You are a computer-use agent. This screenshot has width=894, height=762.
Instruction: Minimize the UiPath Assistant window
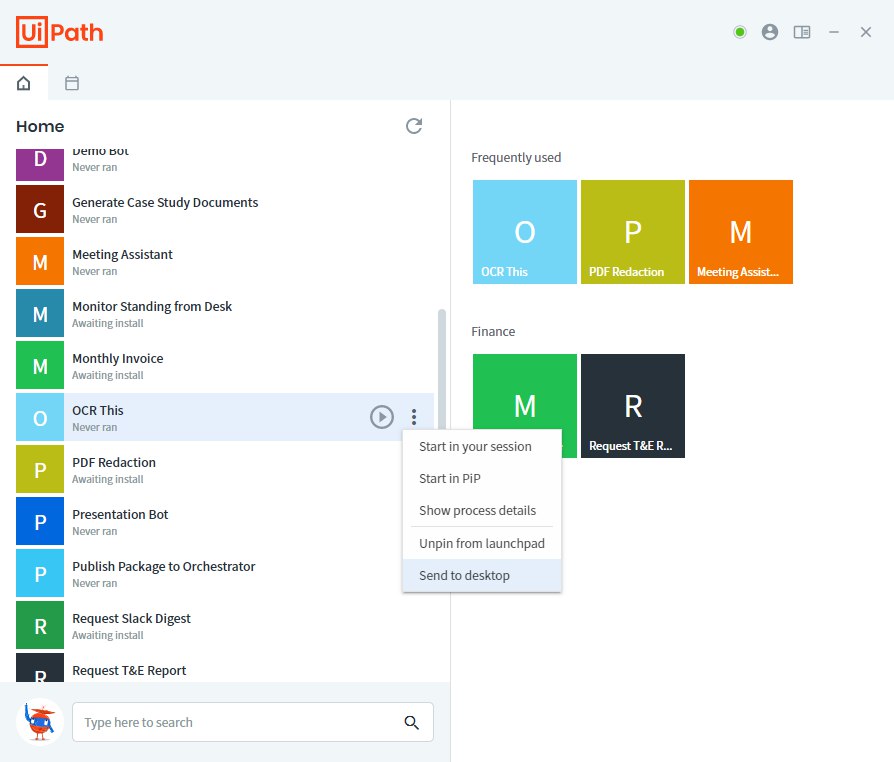834,32
